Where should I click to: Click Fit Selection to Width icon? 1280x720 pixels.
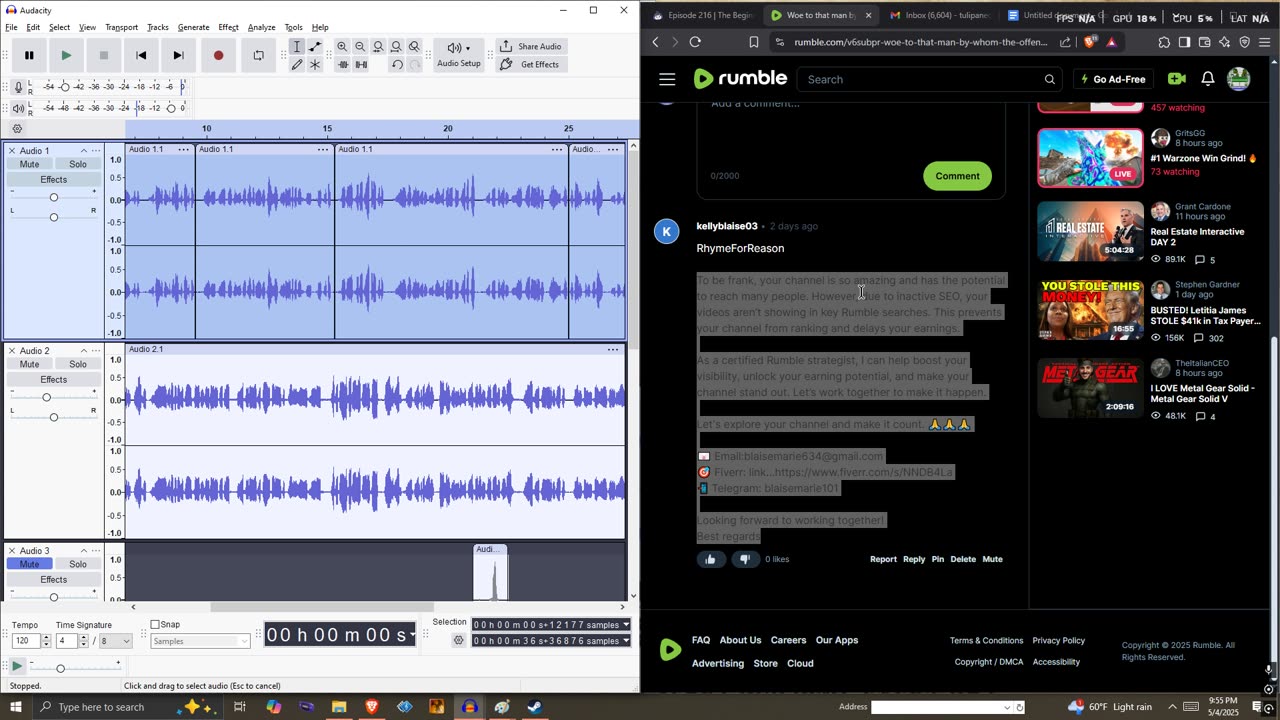tap(378, 47)
